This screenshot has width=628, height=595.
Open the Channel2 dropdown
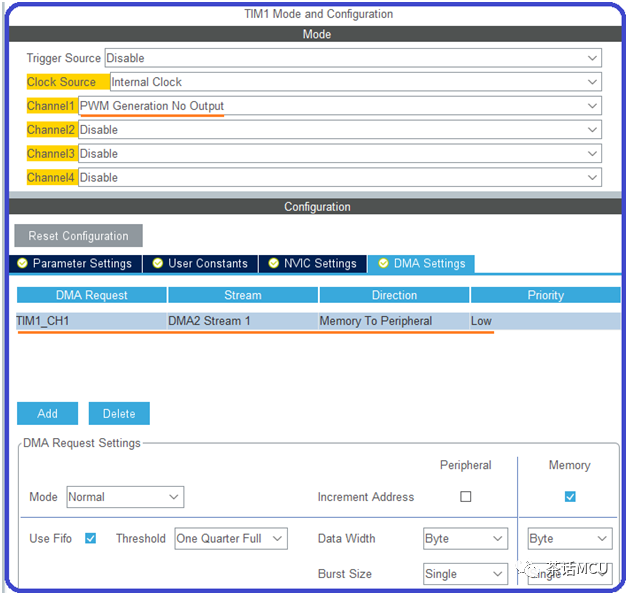pos(340,130)
